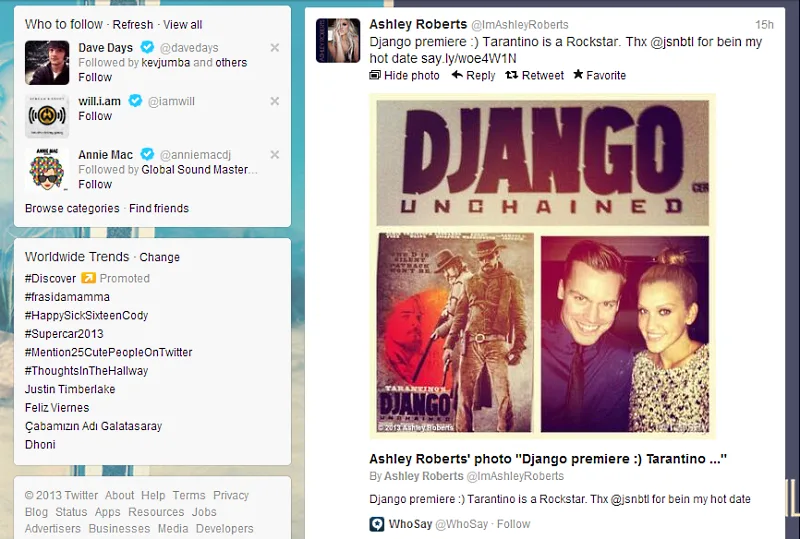The height and width of the screenshot is (539, 800).
Task: Click the WhoSay logo icon
Action: [377, 524]
